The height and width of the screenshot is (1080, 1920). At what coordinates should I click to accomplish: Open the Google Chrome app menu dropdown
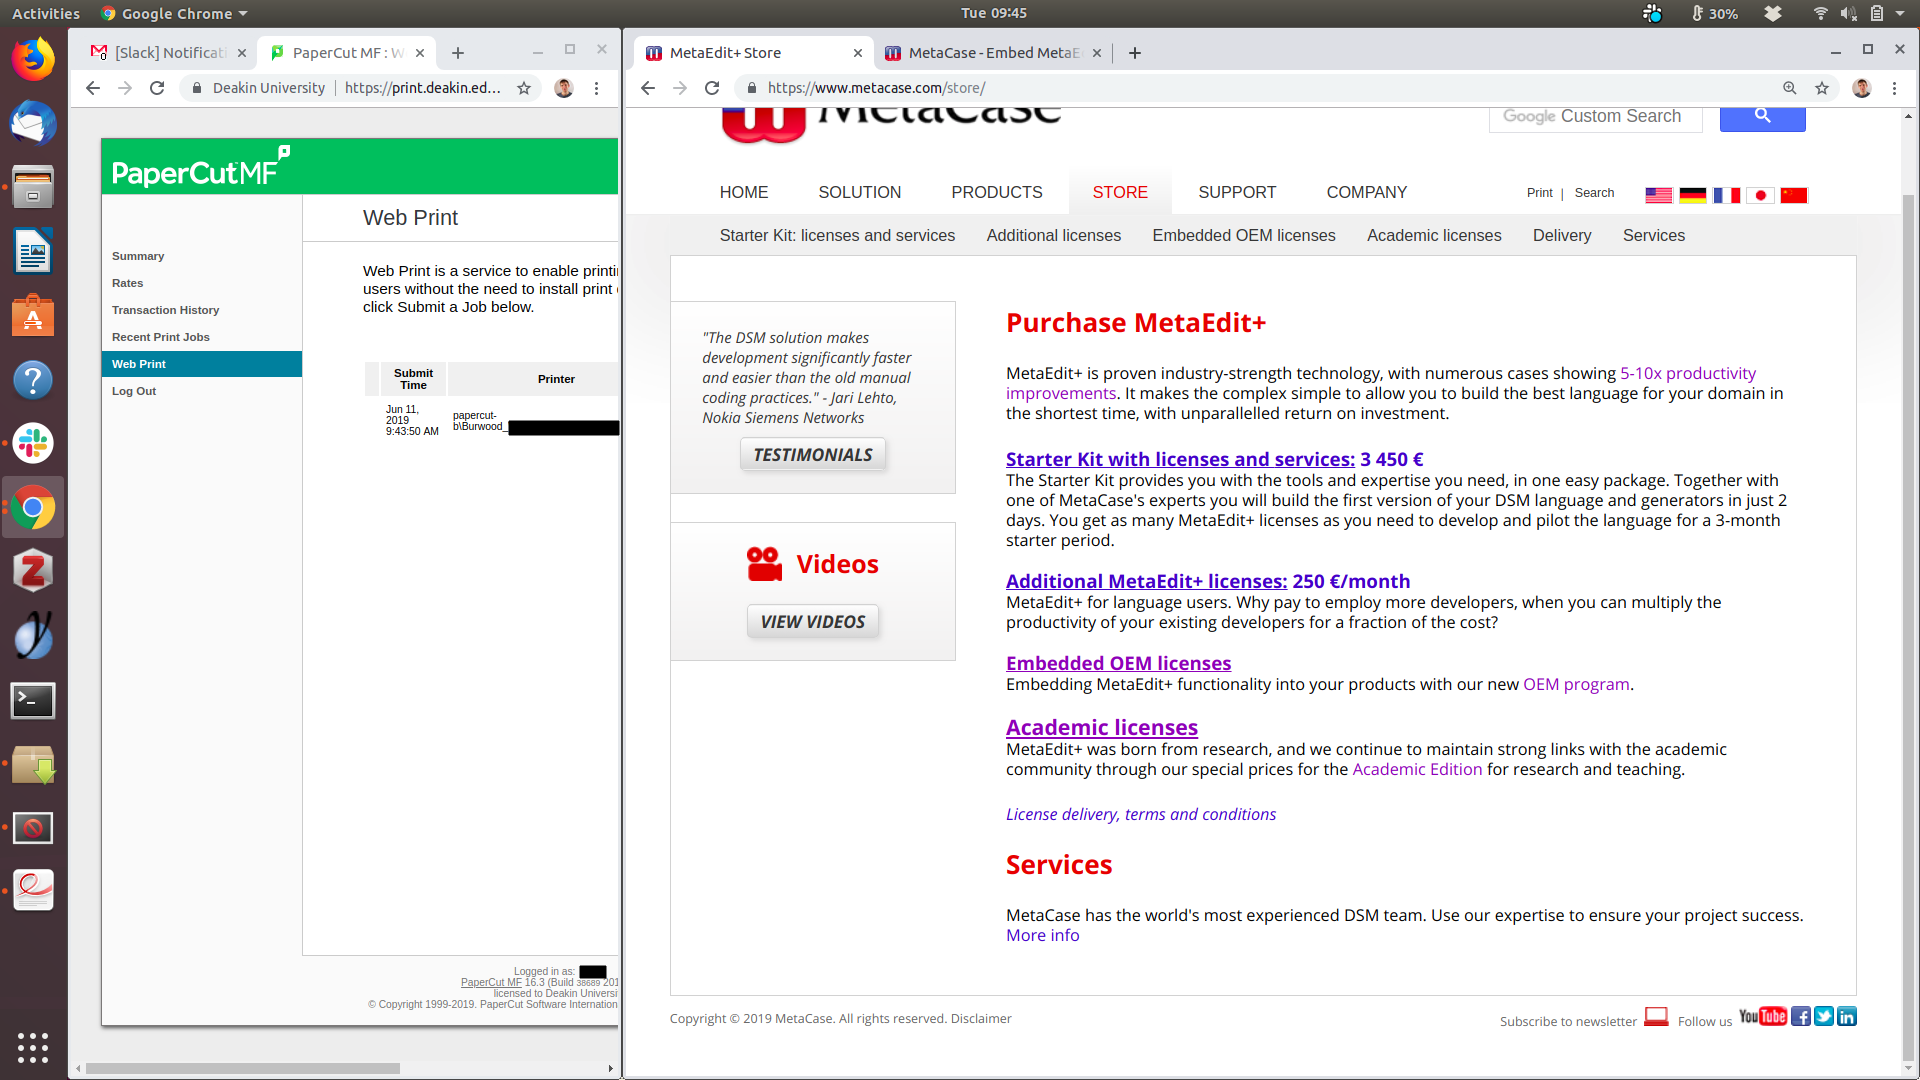click(175, 14)
